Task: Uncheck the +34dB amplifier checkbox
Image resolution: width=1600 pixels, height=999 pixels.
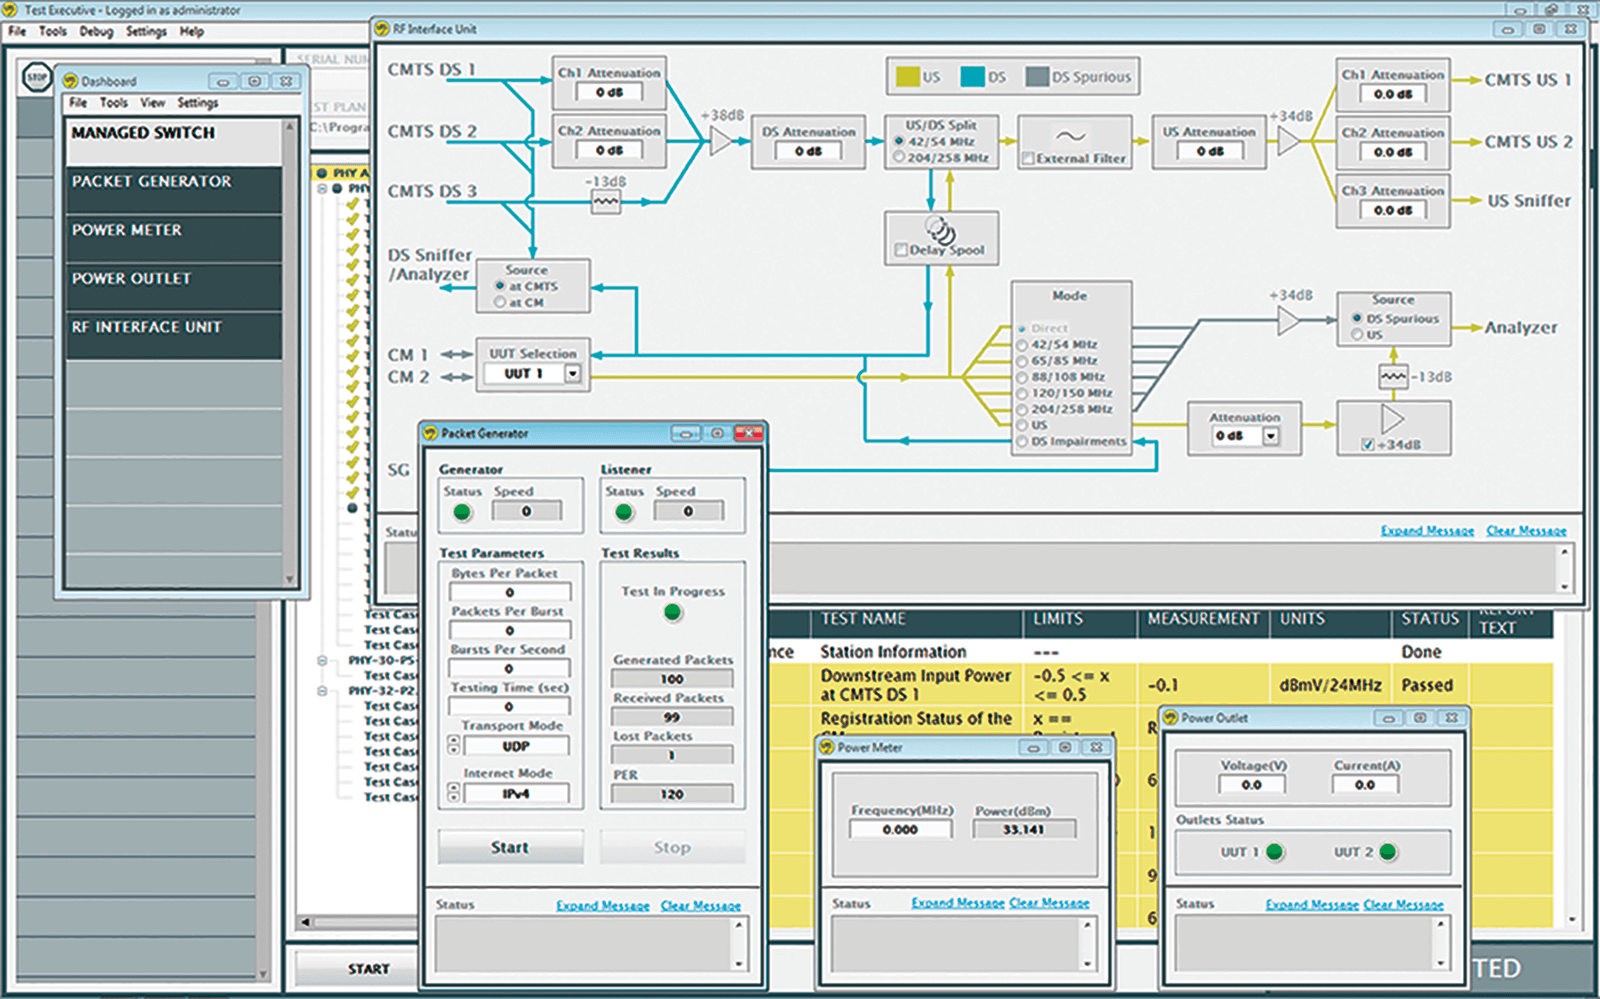Action: (x=1367, y=445)
